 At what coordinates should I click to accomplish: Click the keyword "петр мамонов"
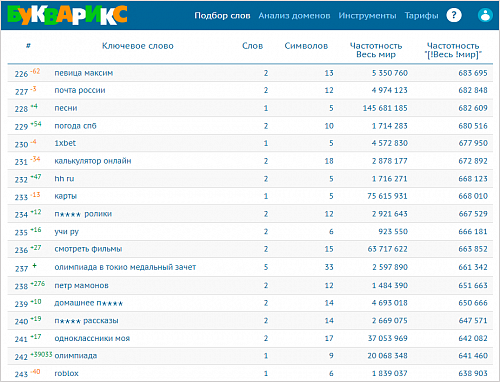pyautogui.click(x=82, y=285)
